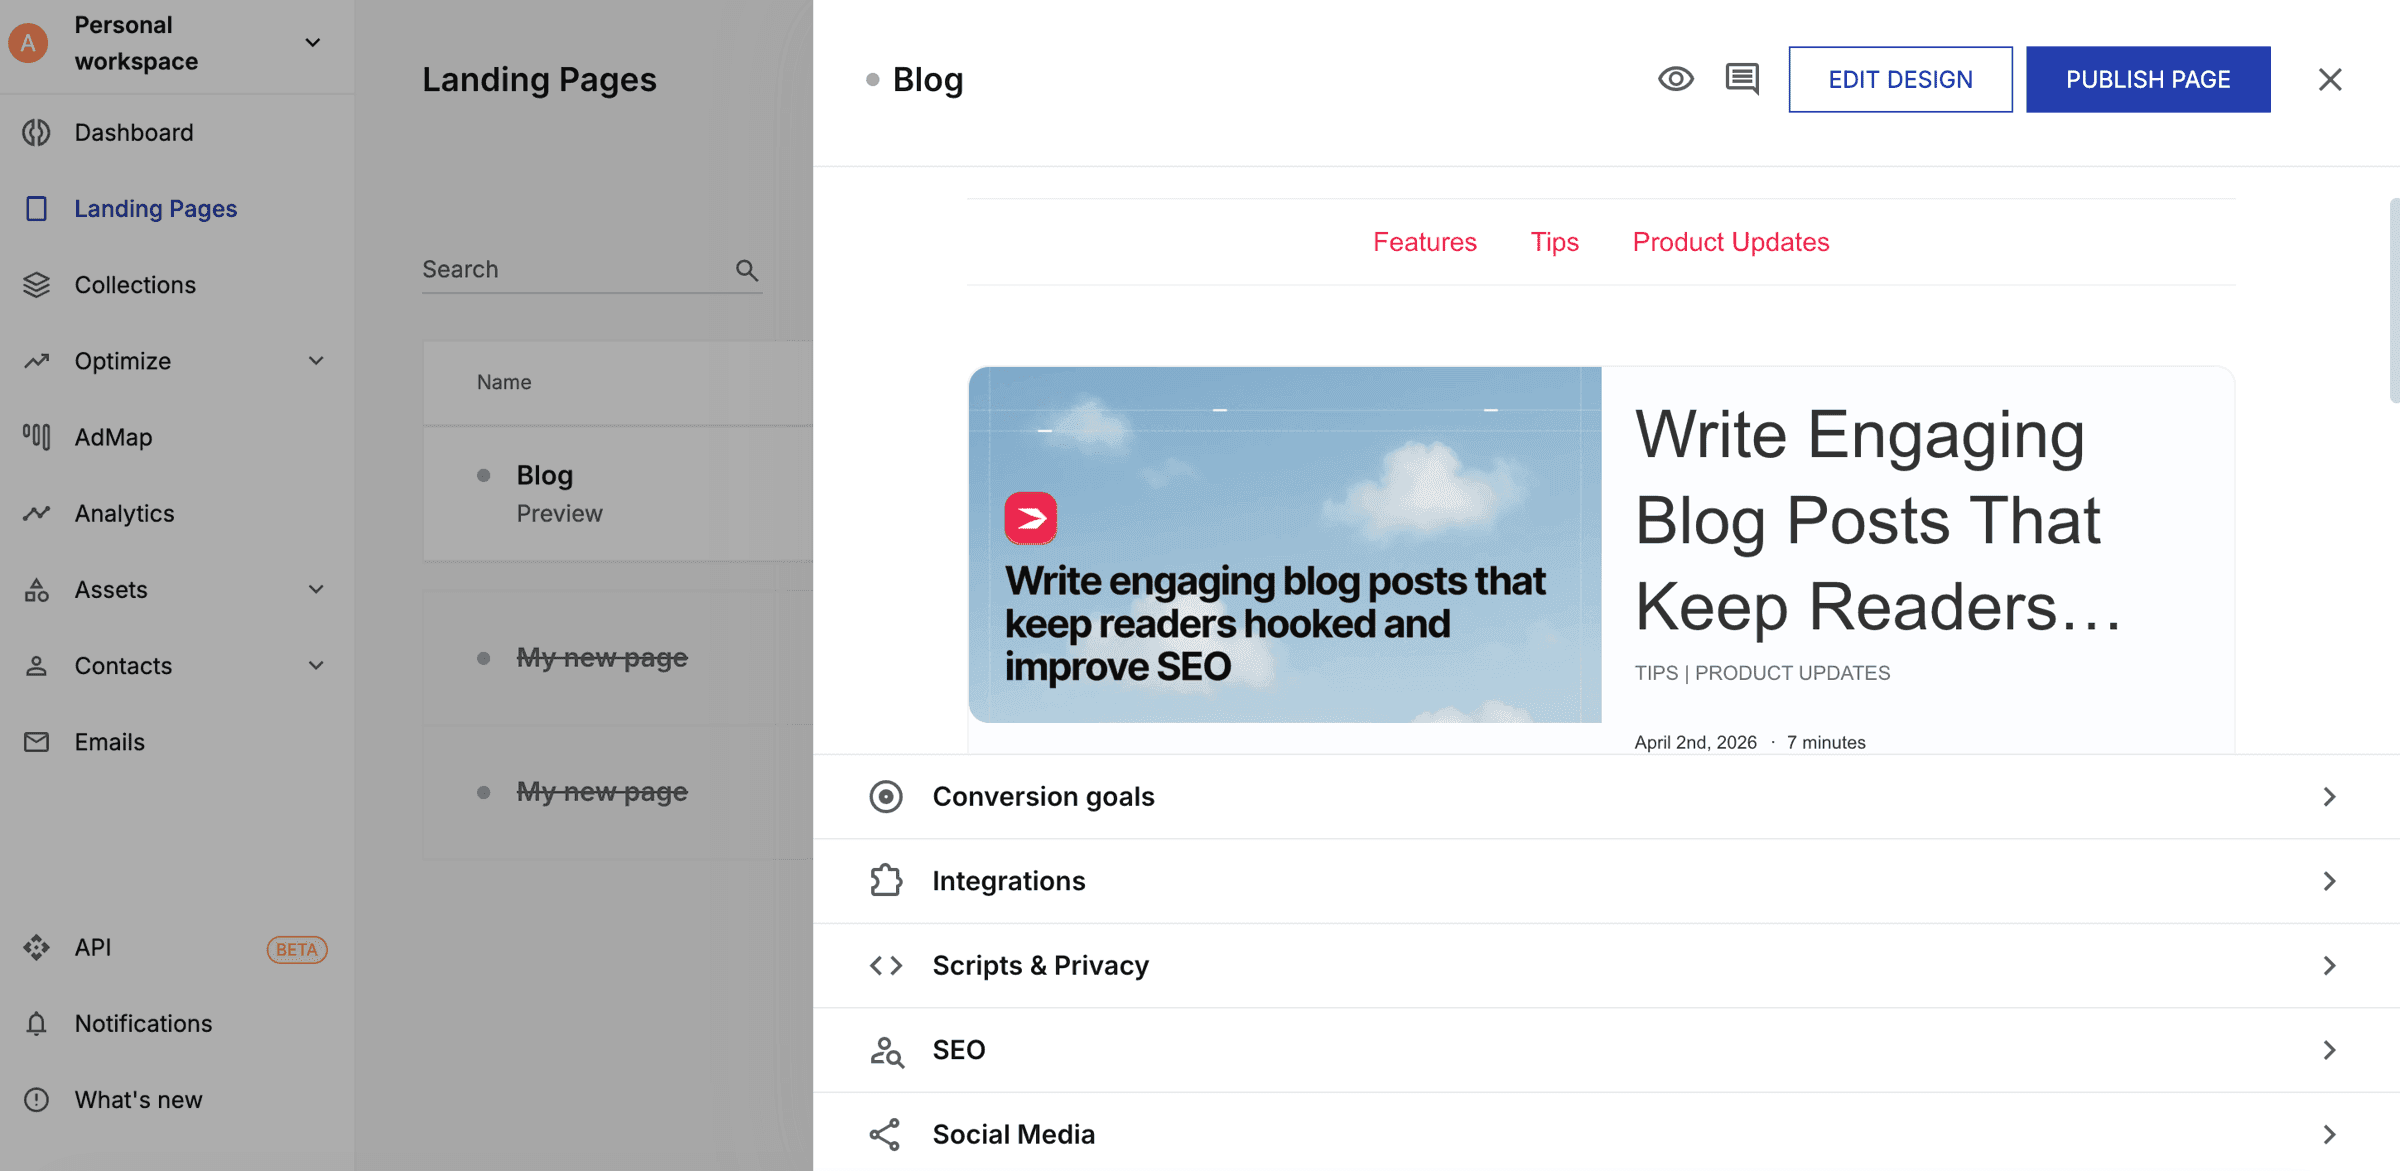
Task: Click the blog post cover thumbnail
Action: 1285,545
